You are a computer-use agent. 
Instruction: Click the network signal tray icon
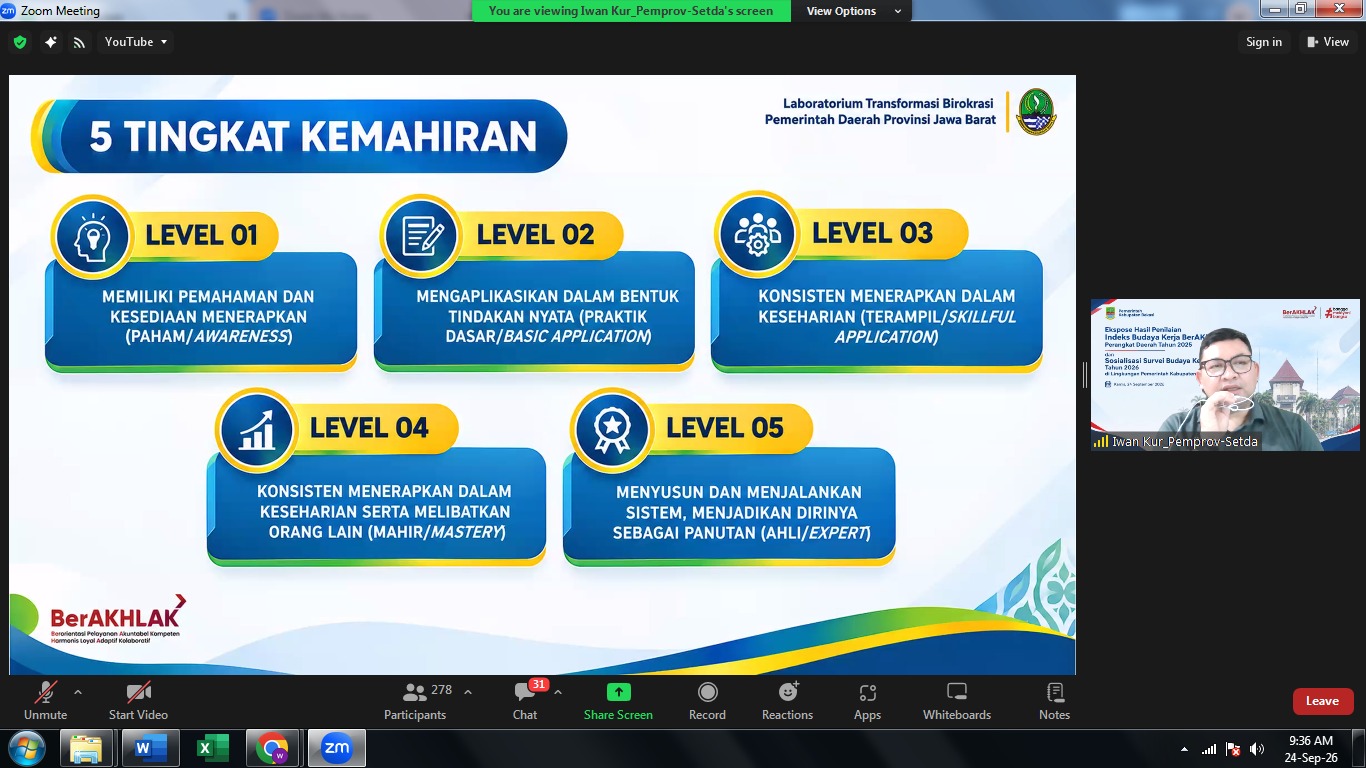point(1209,749)
